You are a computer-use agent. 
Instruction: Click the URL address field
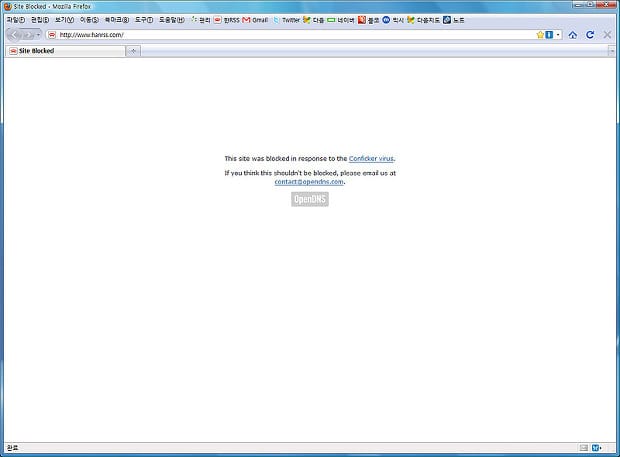[x=290, y=34]
